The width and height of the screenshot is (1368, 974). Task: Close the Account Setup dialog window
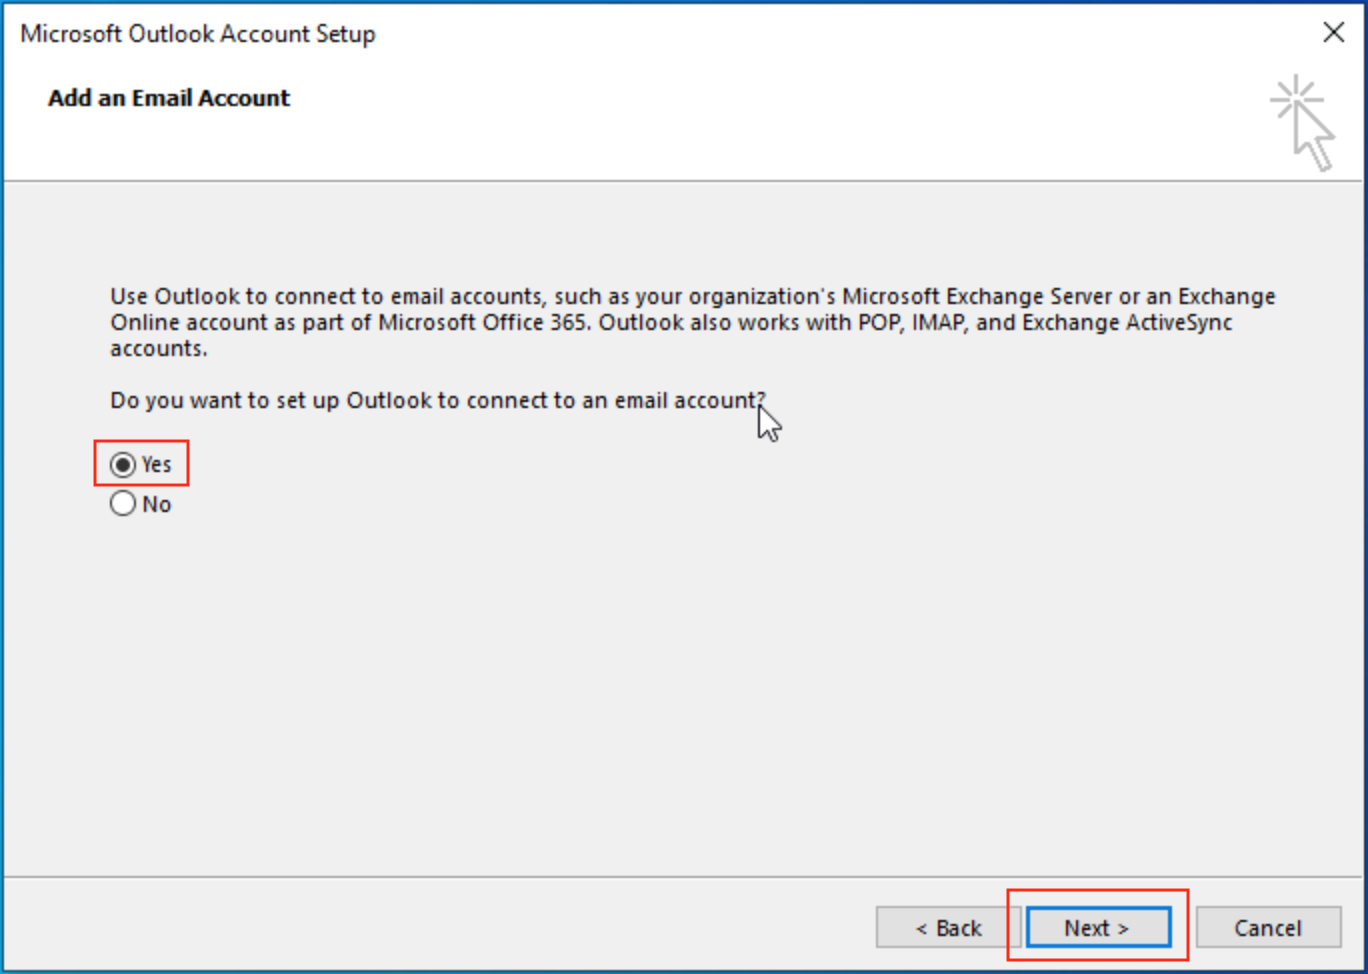[1333, 33]
